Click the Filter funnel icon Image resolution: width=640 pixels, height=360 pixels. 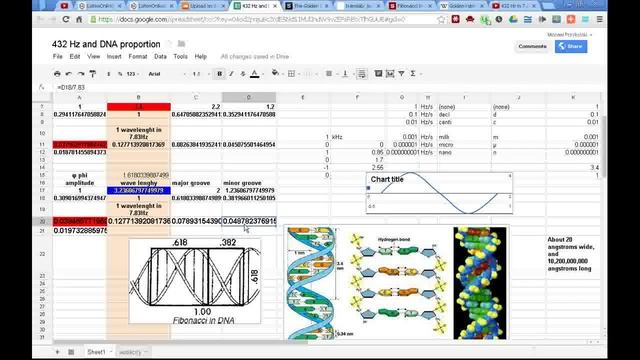tap(402, 73)
